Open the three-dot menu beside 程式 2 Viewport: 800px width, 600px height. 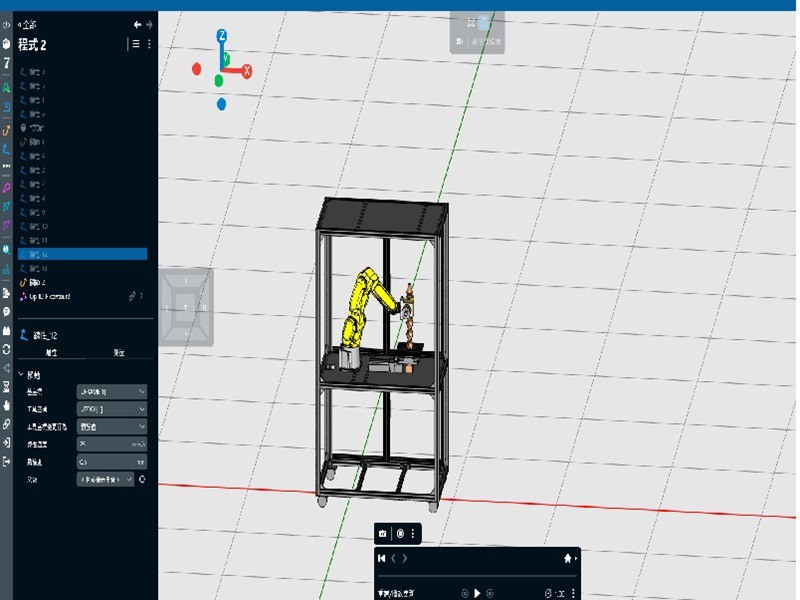150,44
